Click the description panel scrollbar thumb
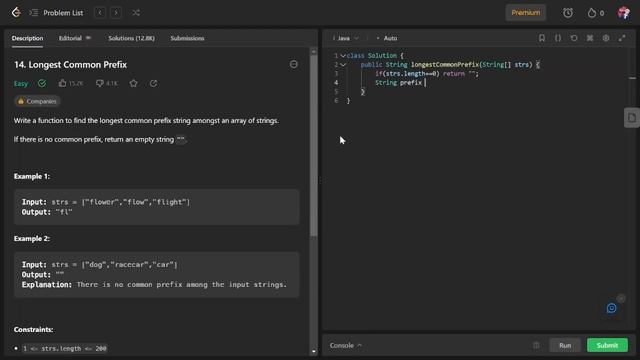This screenshot has width=640, height=360. pos(313,146)
